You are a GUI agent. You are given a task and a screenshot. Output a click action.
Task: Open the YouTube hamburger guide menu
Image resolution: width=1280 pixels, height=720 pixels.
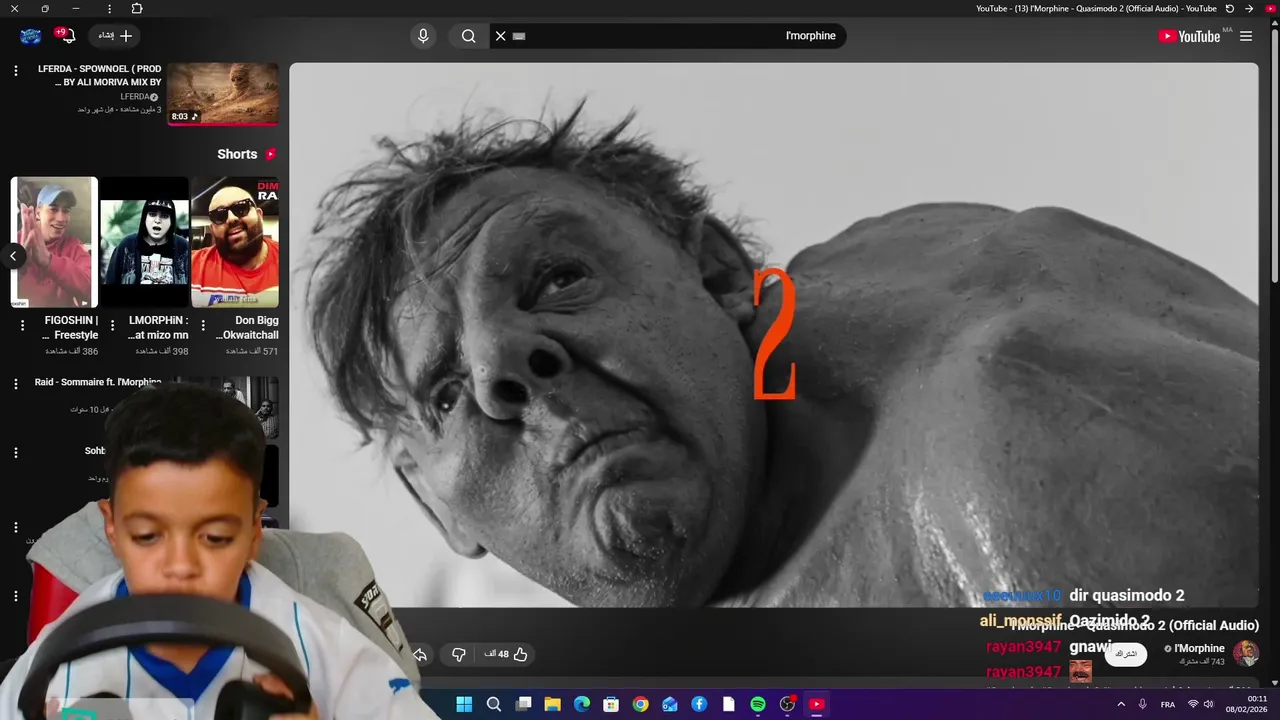coord(1245,36)
